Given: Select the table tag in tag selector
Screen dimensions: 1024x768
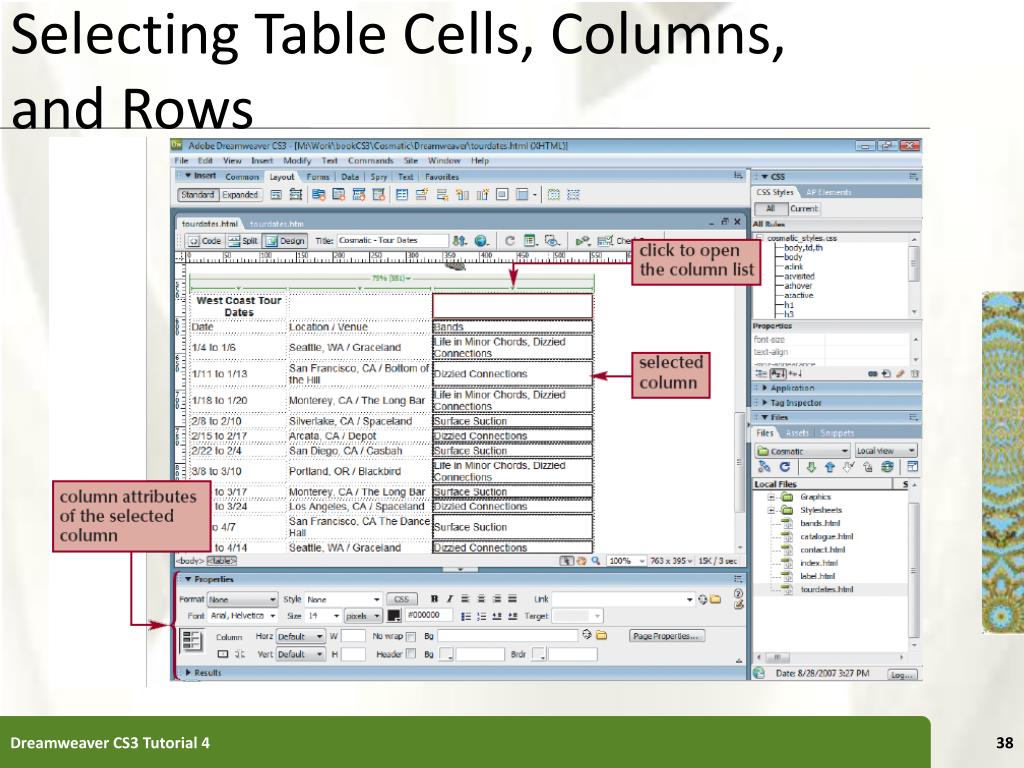Looking at the screenshot, I should point(222,561).
